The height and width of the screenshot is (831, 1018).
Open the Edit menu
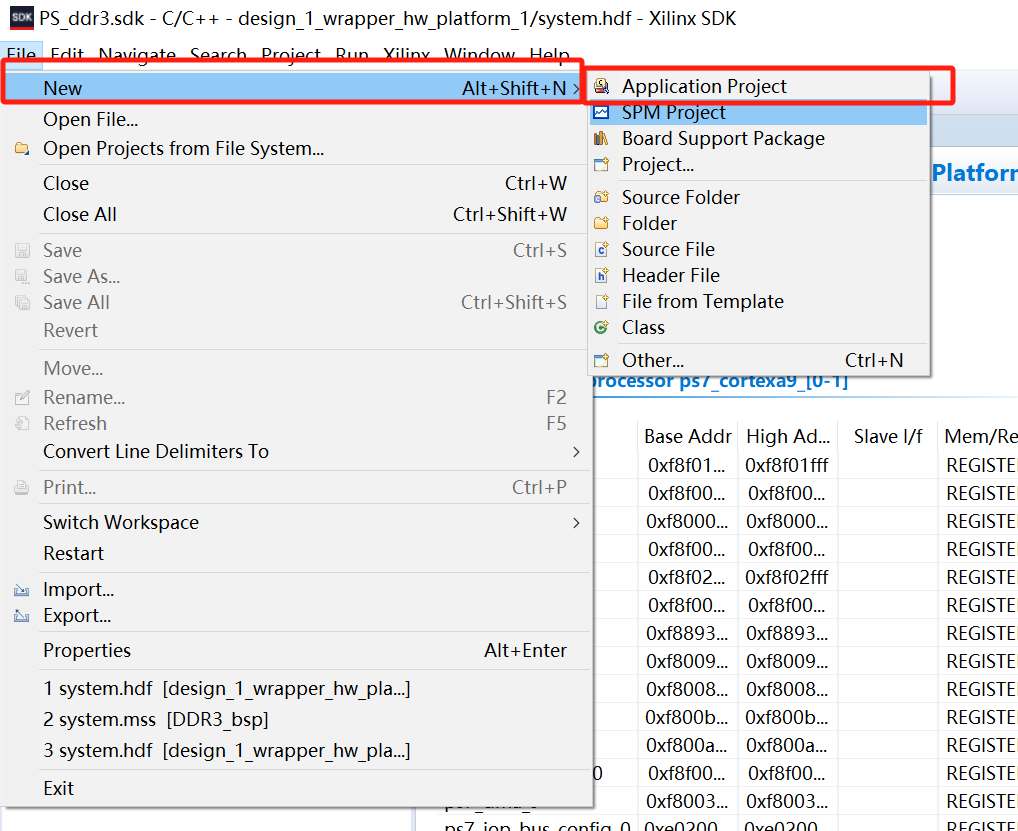[x=67, y=55]
